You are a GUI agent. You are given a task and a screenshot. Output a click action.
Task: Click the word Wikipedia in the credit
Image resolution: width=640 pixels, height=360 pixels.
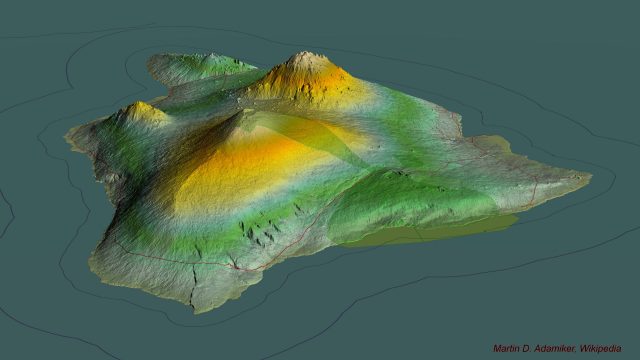coord(600,349)
